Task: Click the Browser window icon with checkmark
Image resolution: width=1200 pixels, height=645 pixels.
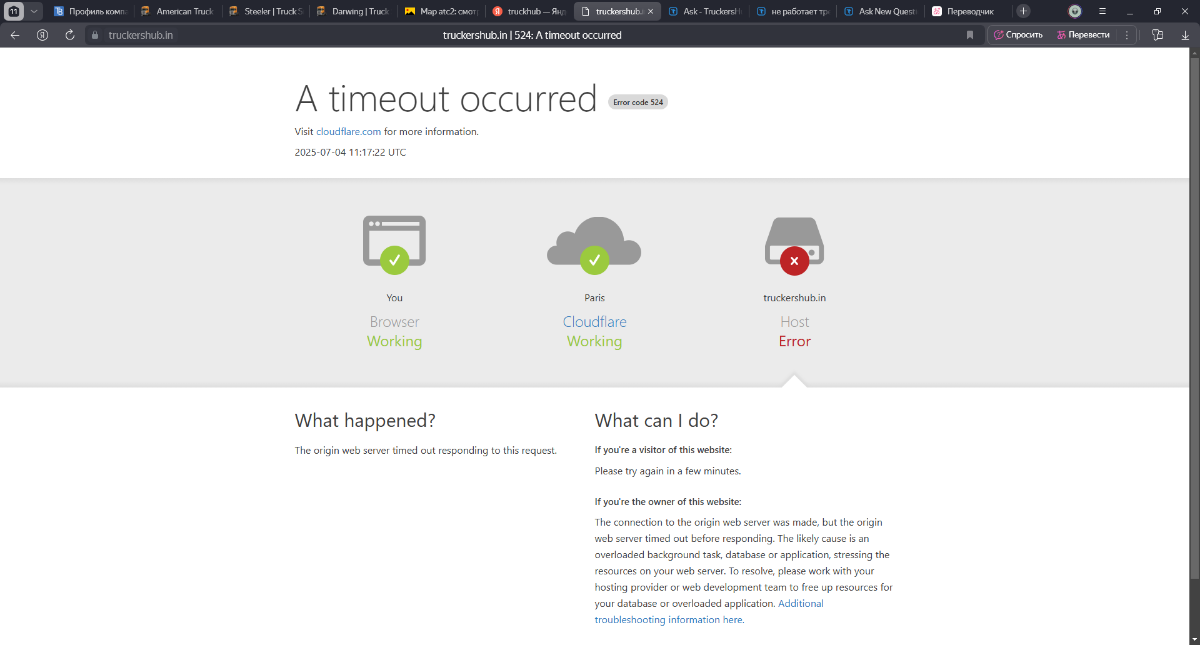Action: click(394, 245)
